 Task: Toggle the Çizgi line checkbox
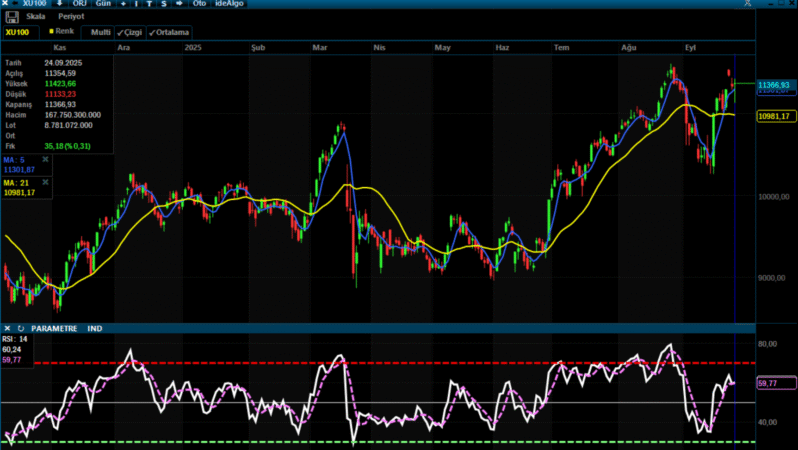pos(130,32)
